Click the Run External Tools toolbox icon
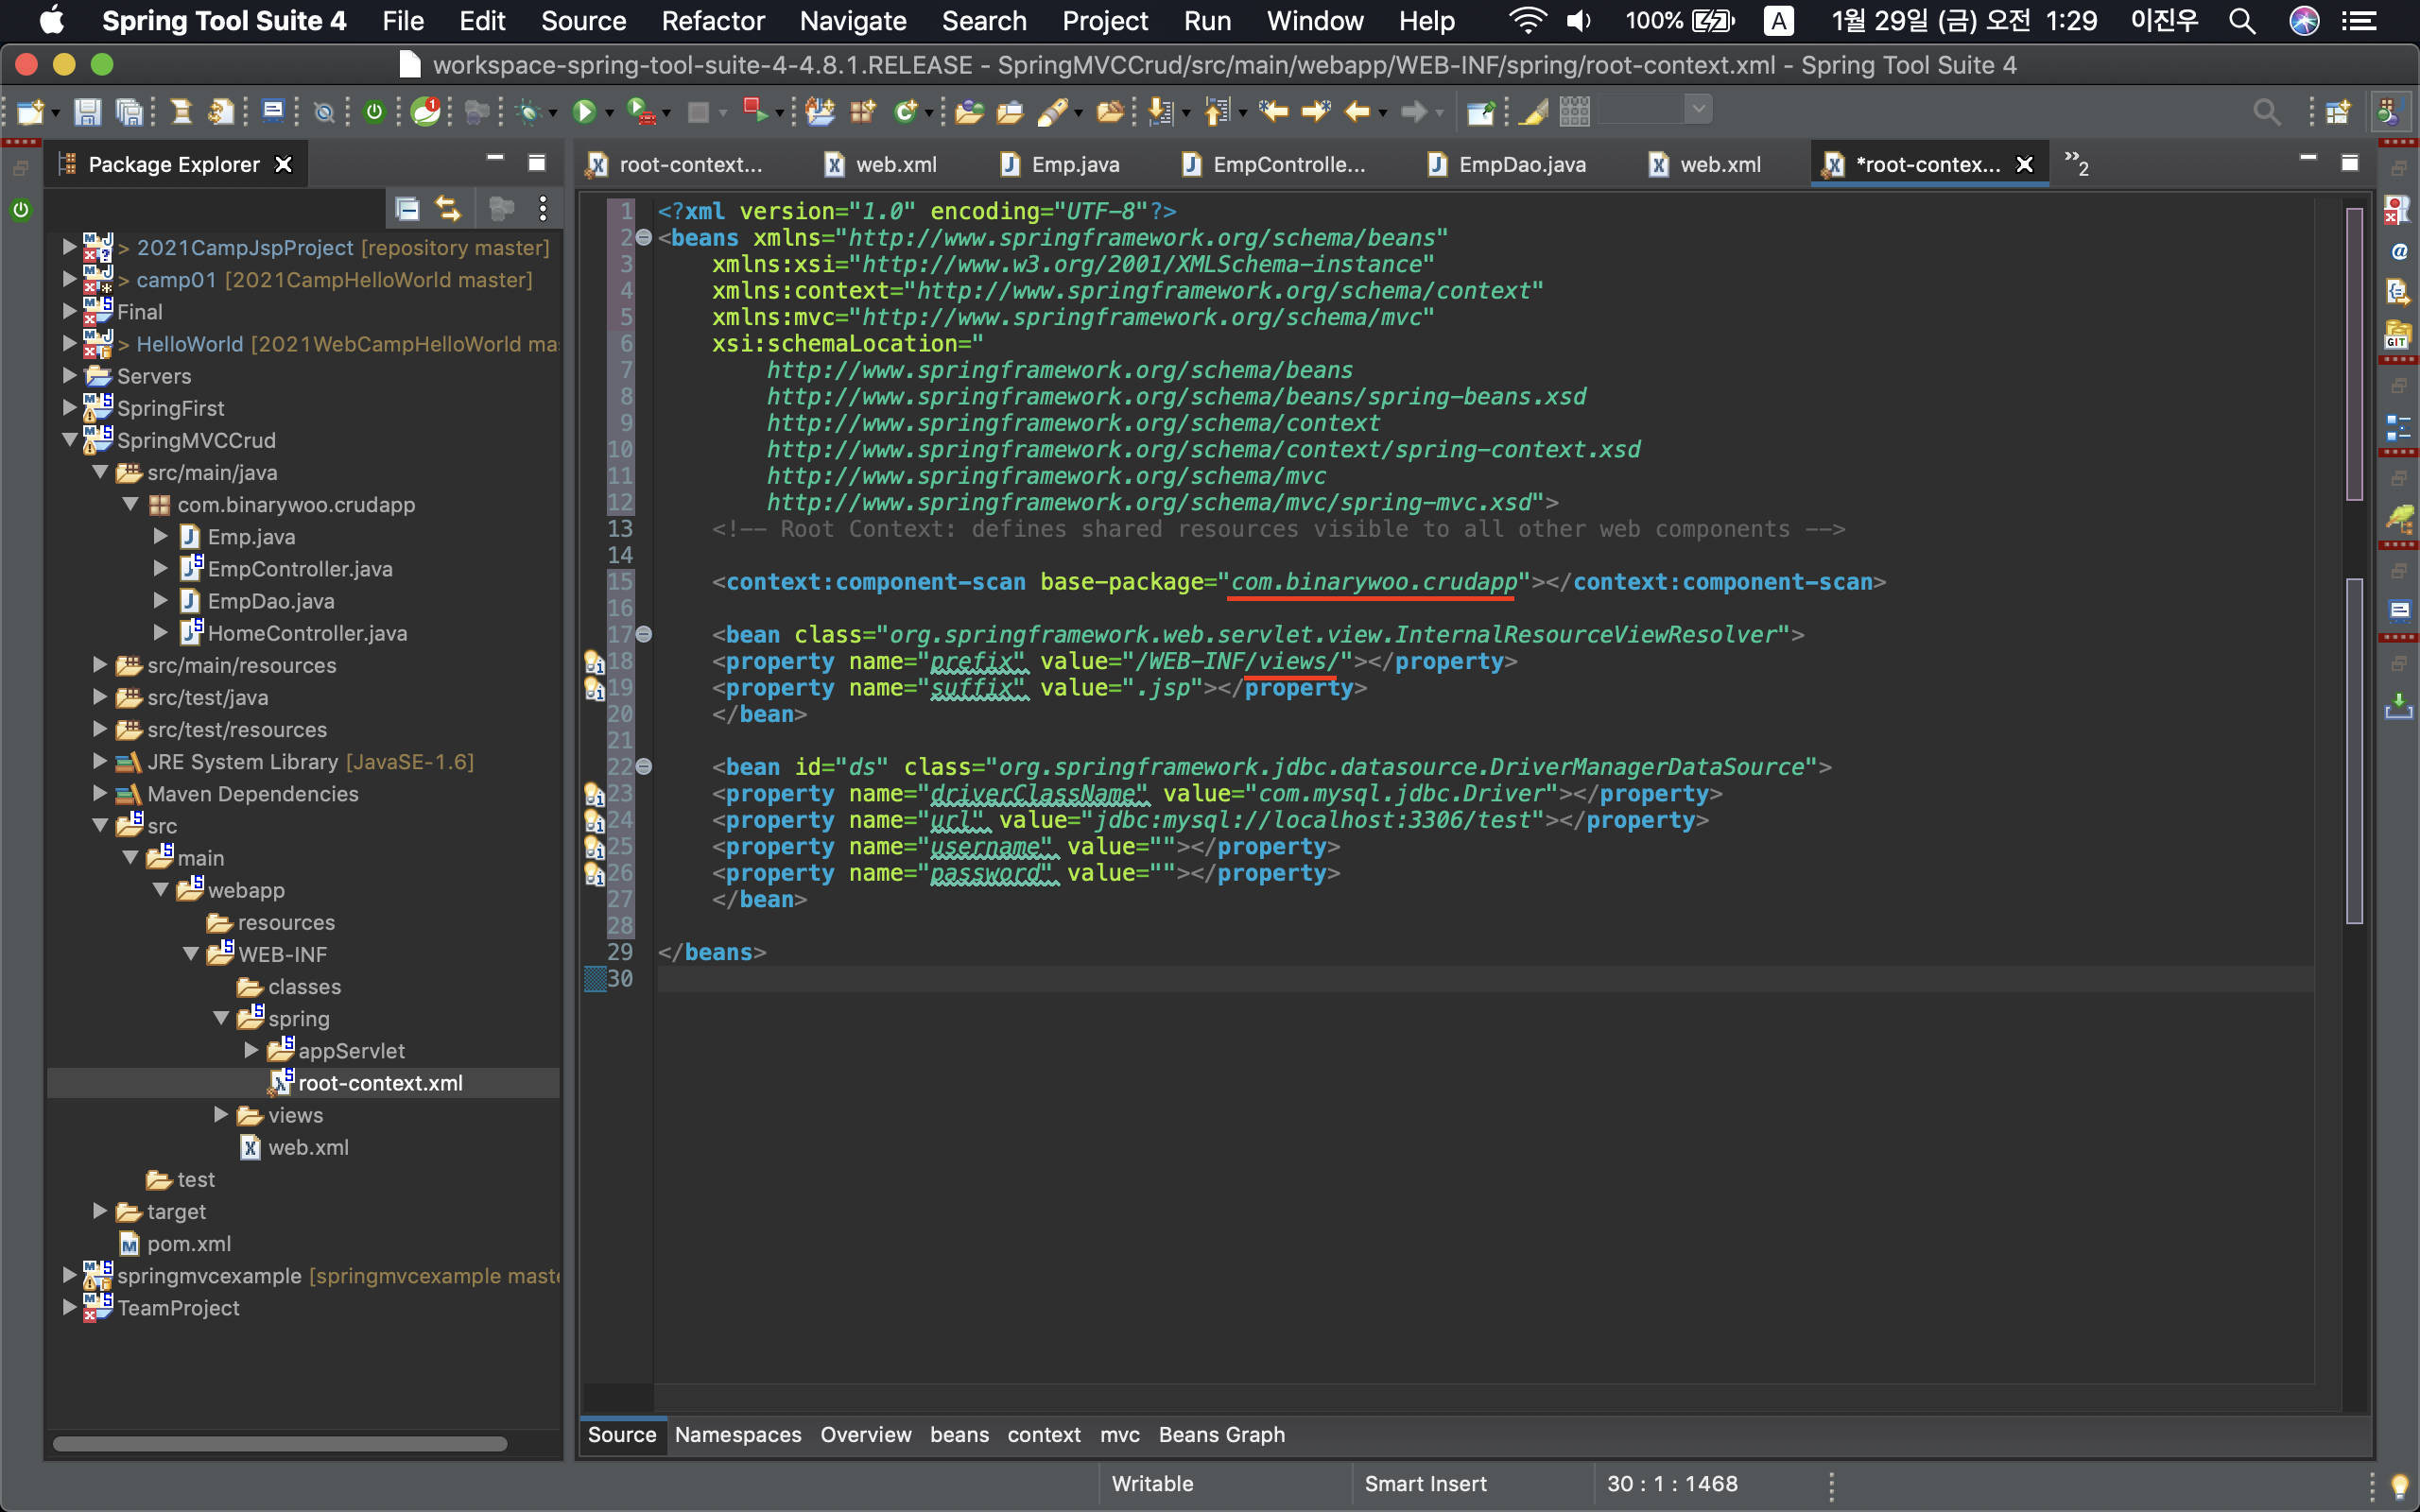The height and width of the screenshot is (1512, 2420). [640, 111]
